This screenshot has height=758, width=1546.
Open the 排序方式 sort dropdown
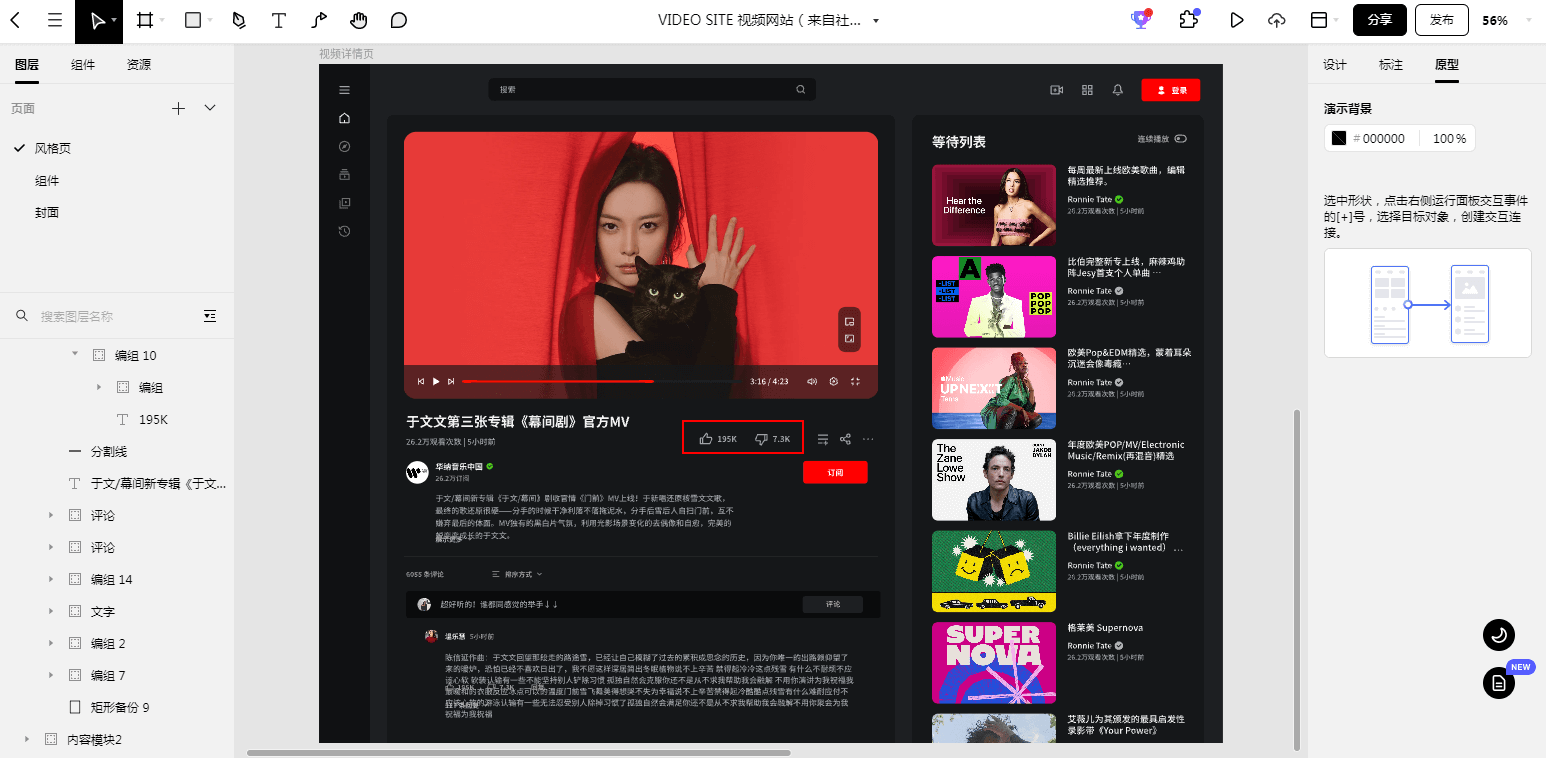(x=517, y=574)
